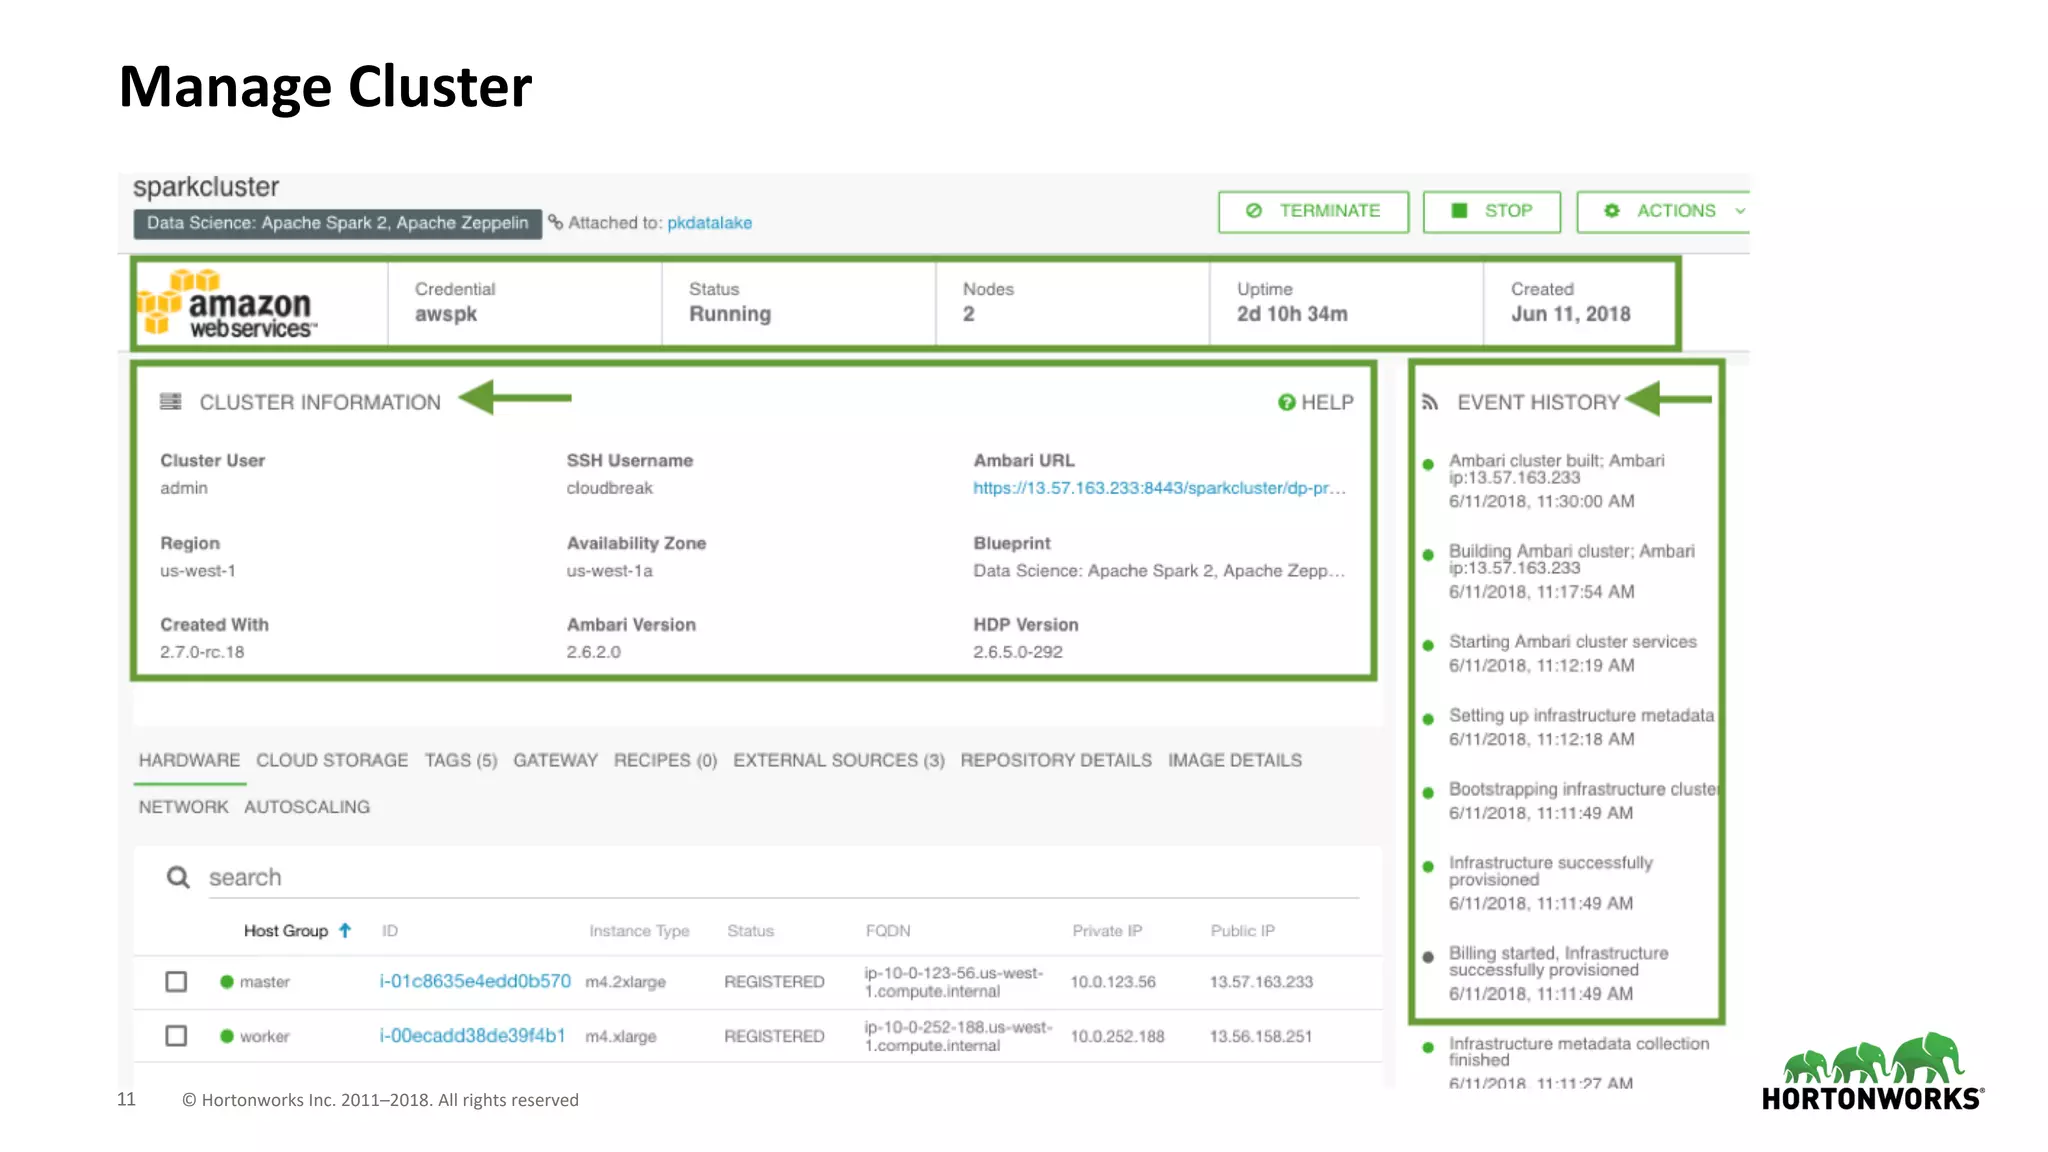The image size is (2048, 1152).
Task: Click the master host green status dot
Action: (227, 981)
